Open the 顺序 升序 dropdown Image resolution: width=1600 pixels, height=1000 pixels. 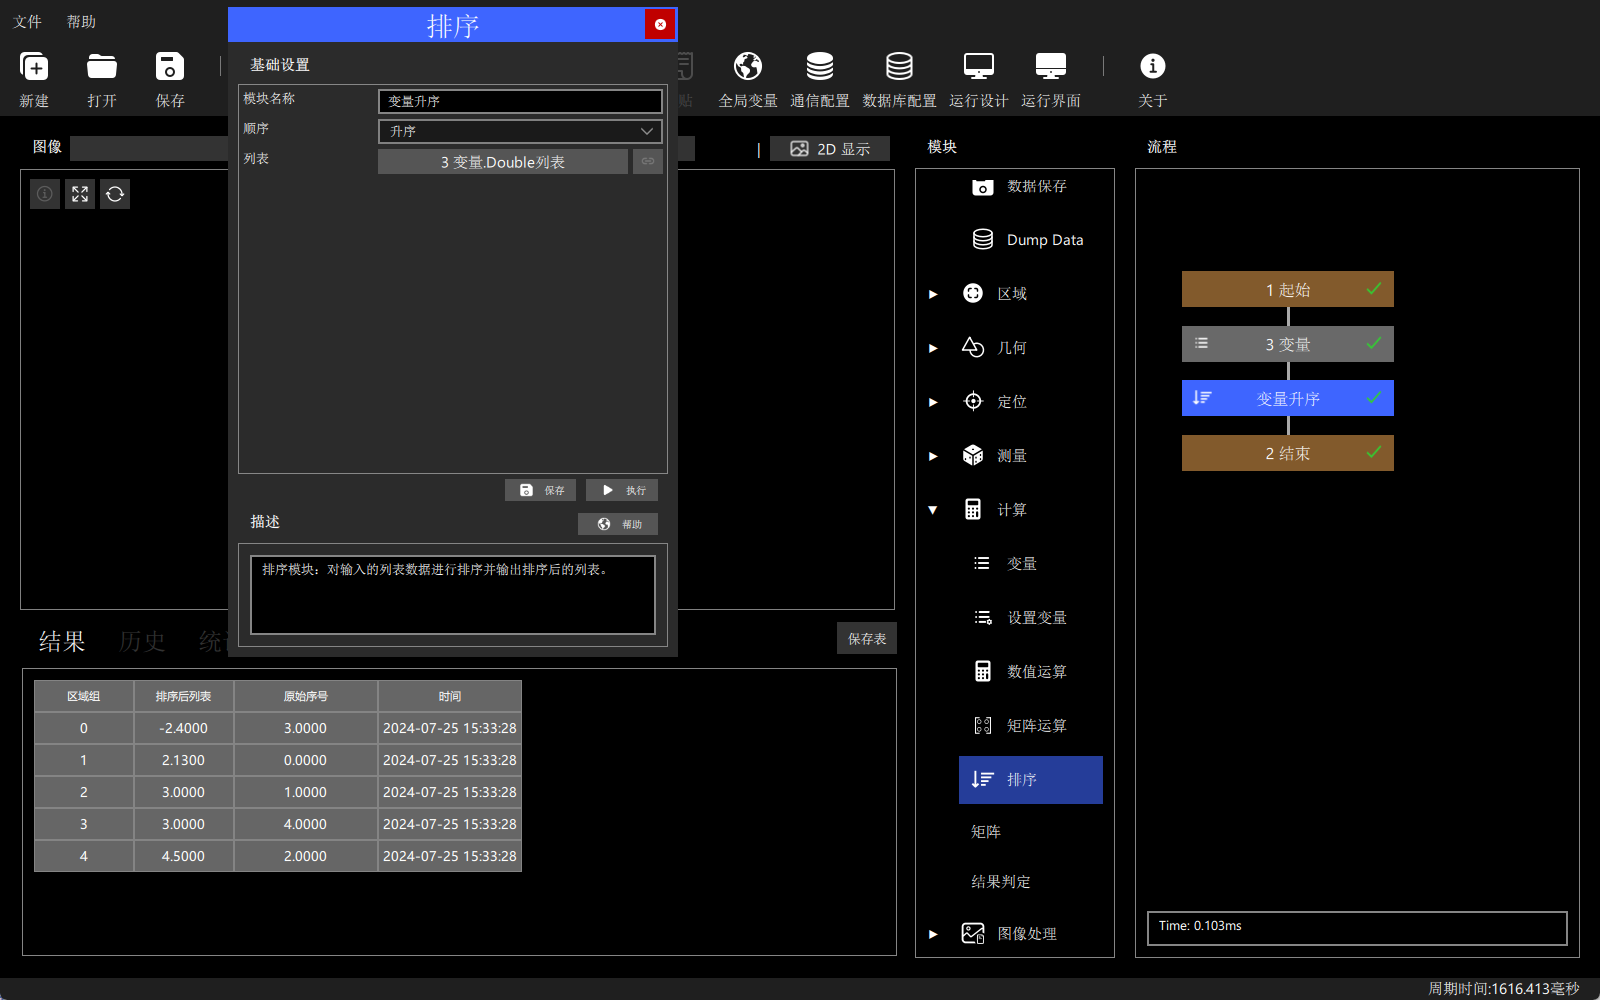(520, 131)
